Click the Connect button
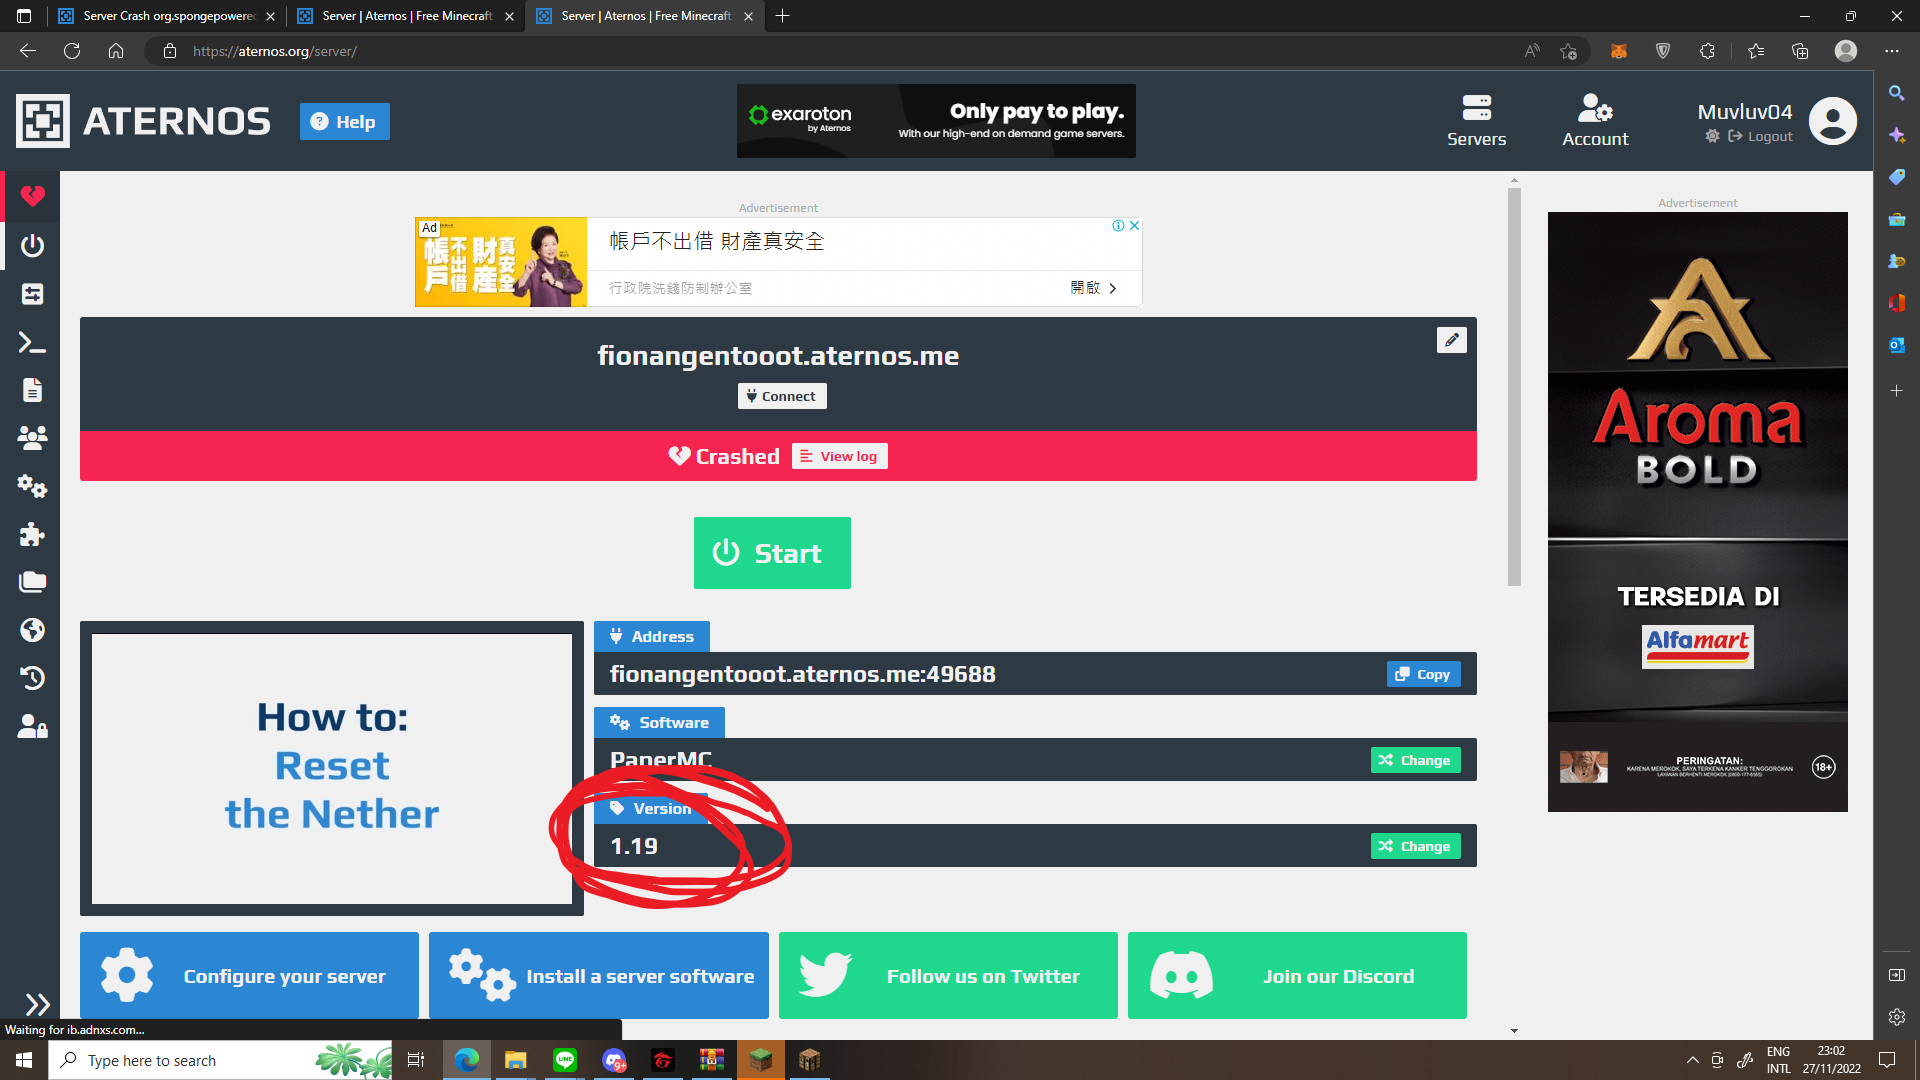The width and height of the screenshot is (1920, 1080). (782, 396)
